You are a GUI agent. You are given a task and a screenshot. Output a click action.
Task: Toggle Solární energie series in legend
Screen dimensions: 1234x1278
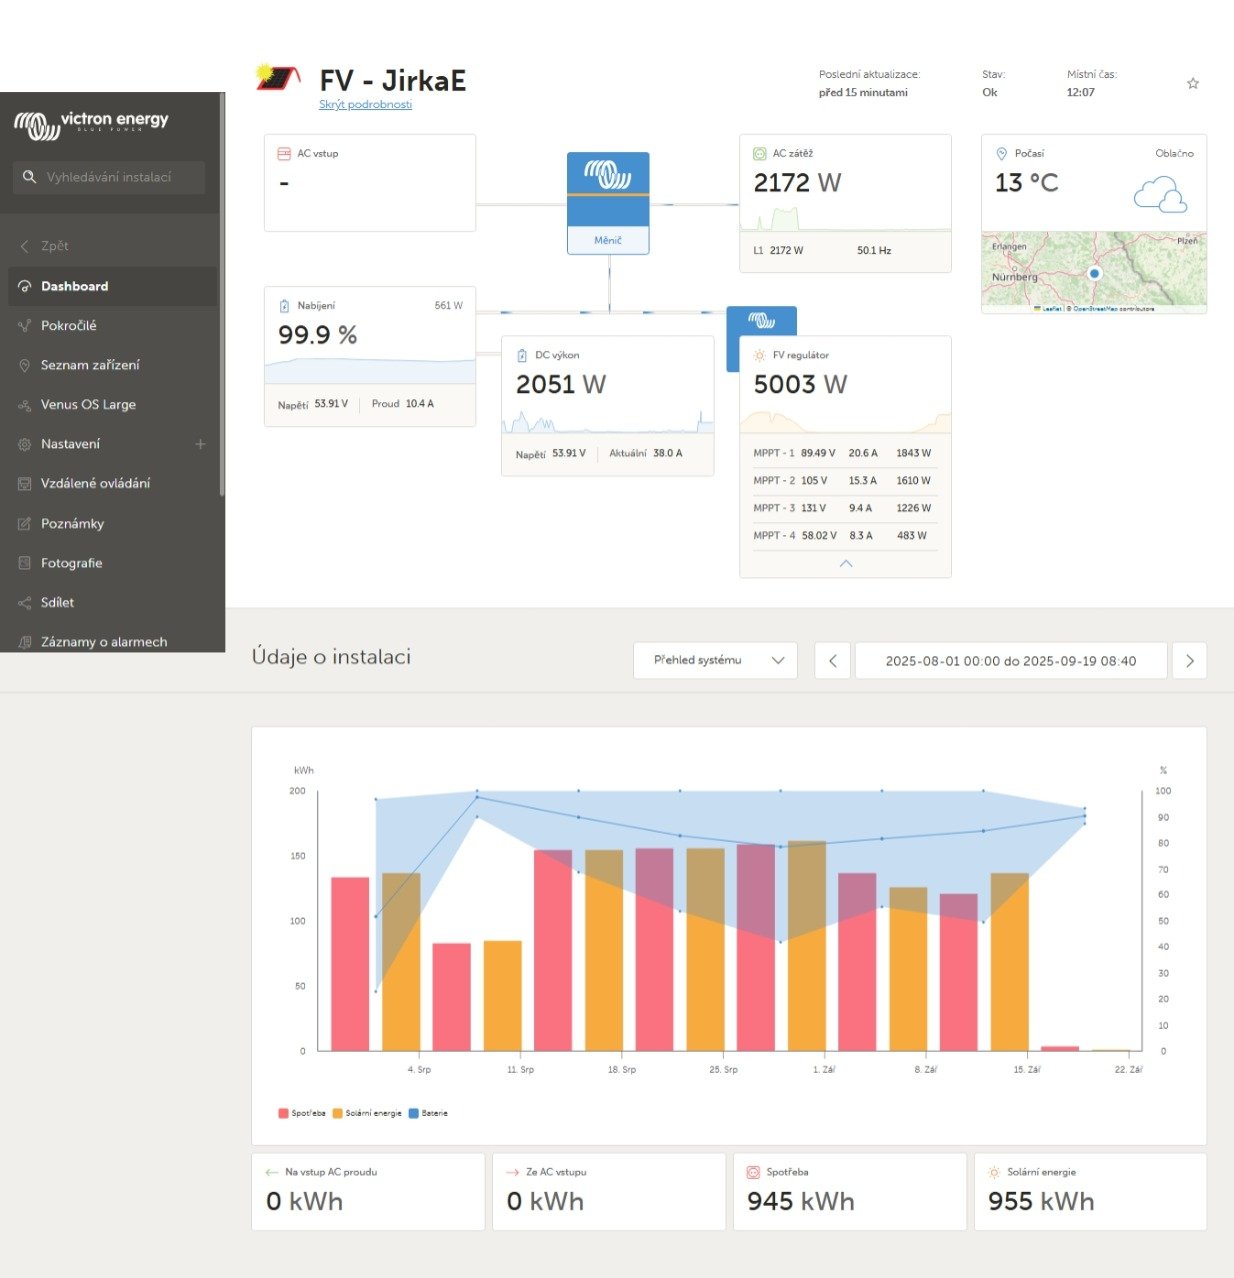pyautogui.click(x=367, y=1113)
